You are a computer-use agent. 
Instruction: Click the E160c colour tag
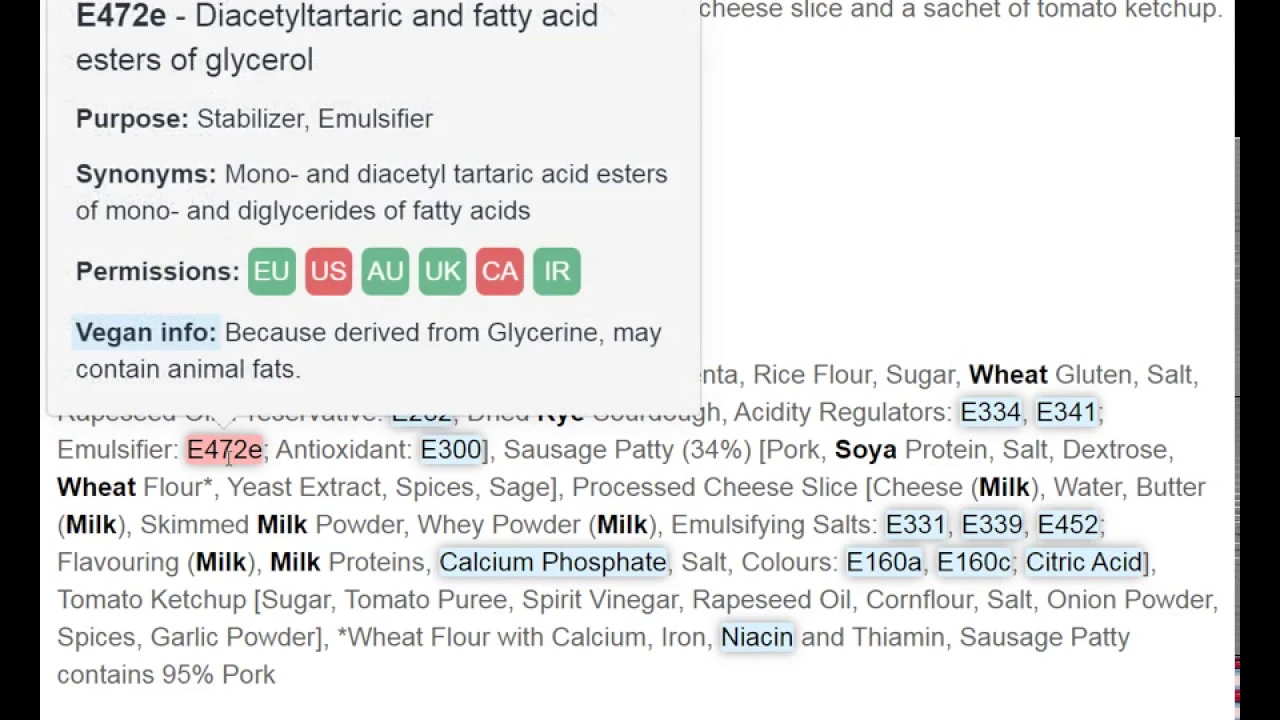[x=973, y=562]
